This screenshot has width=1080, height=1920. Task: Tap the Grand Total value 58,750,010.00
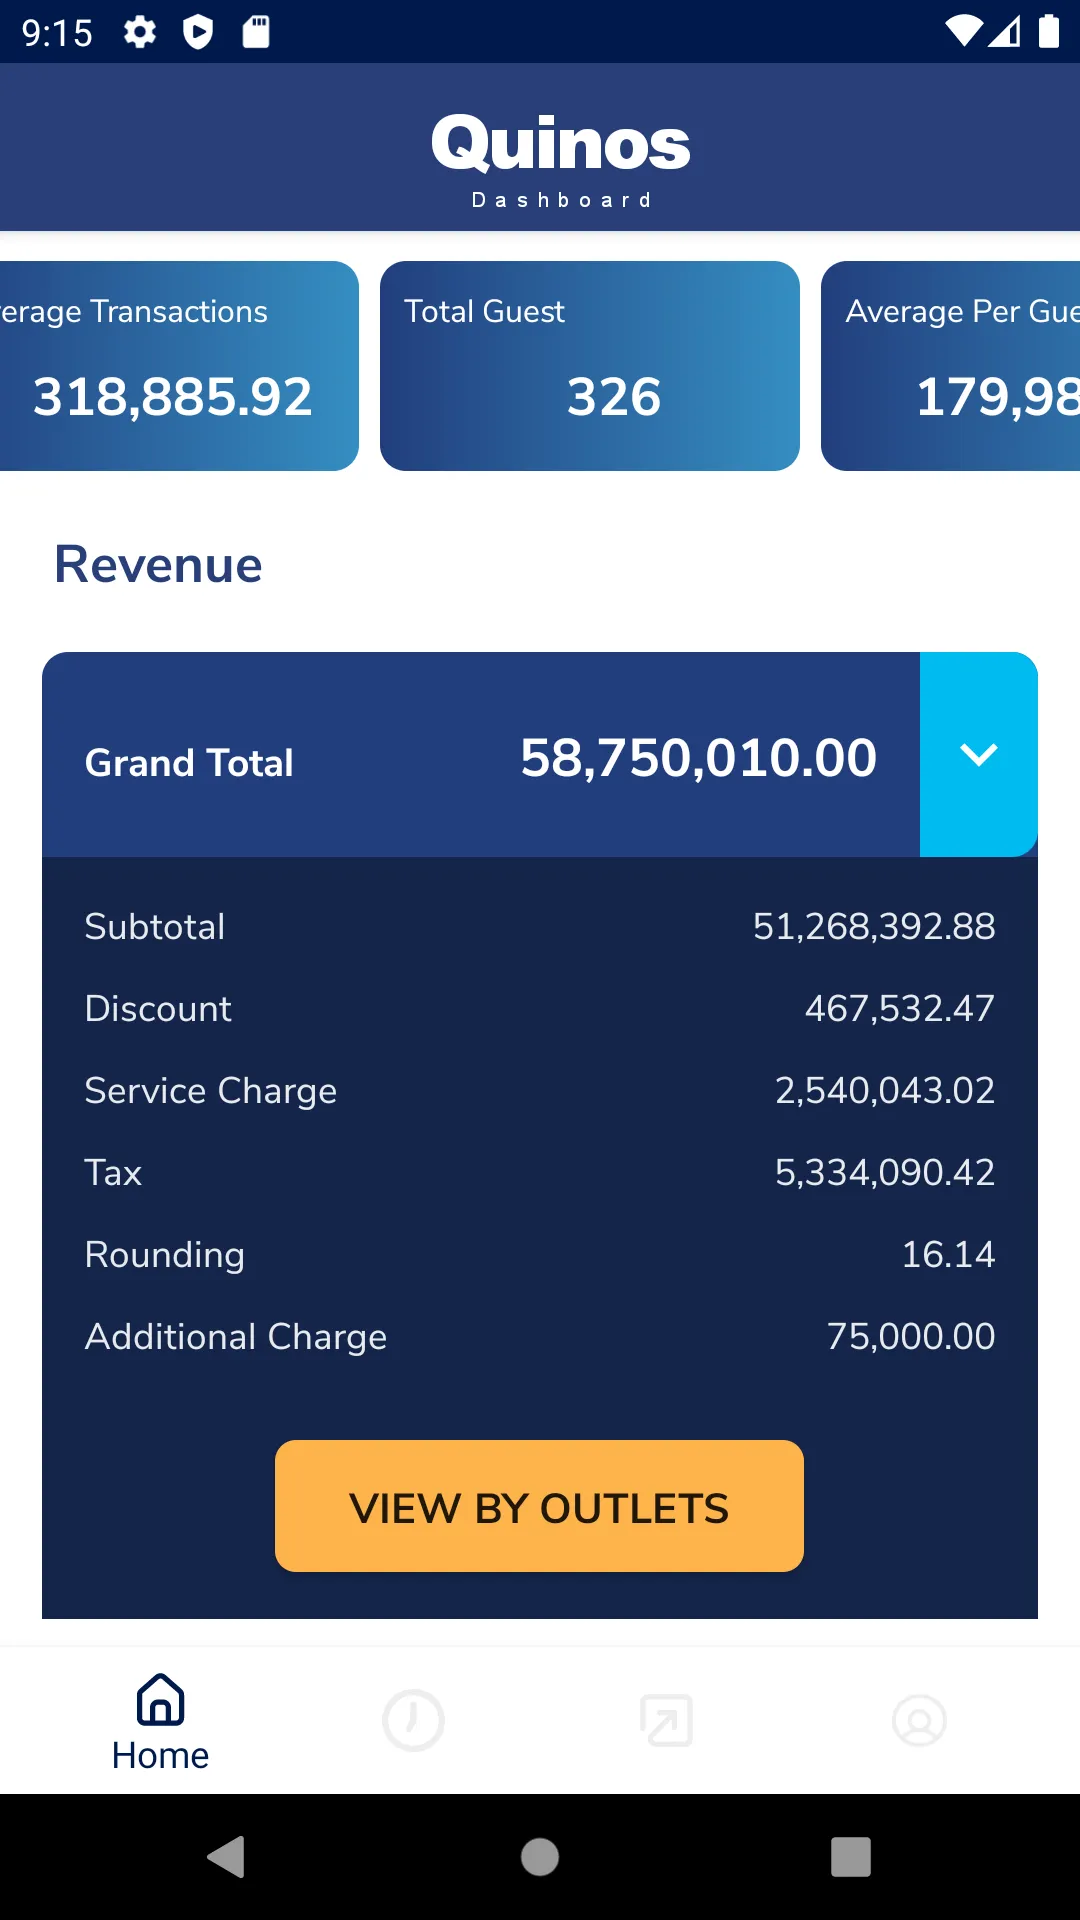pos(698,757)
